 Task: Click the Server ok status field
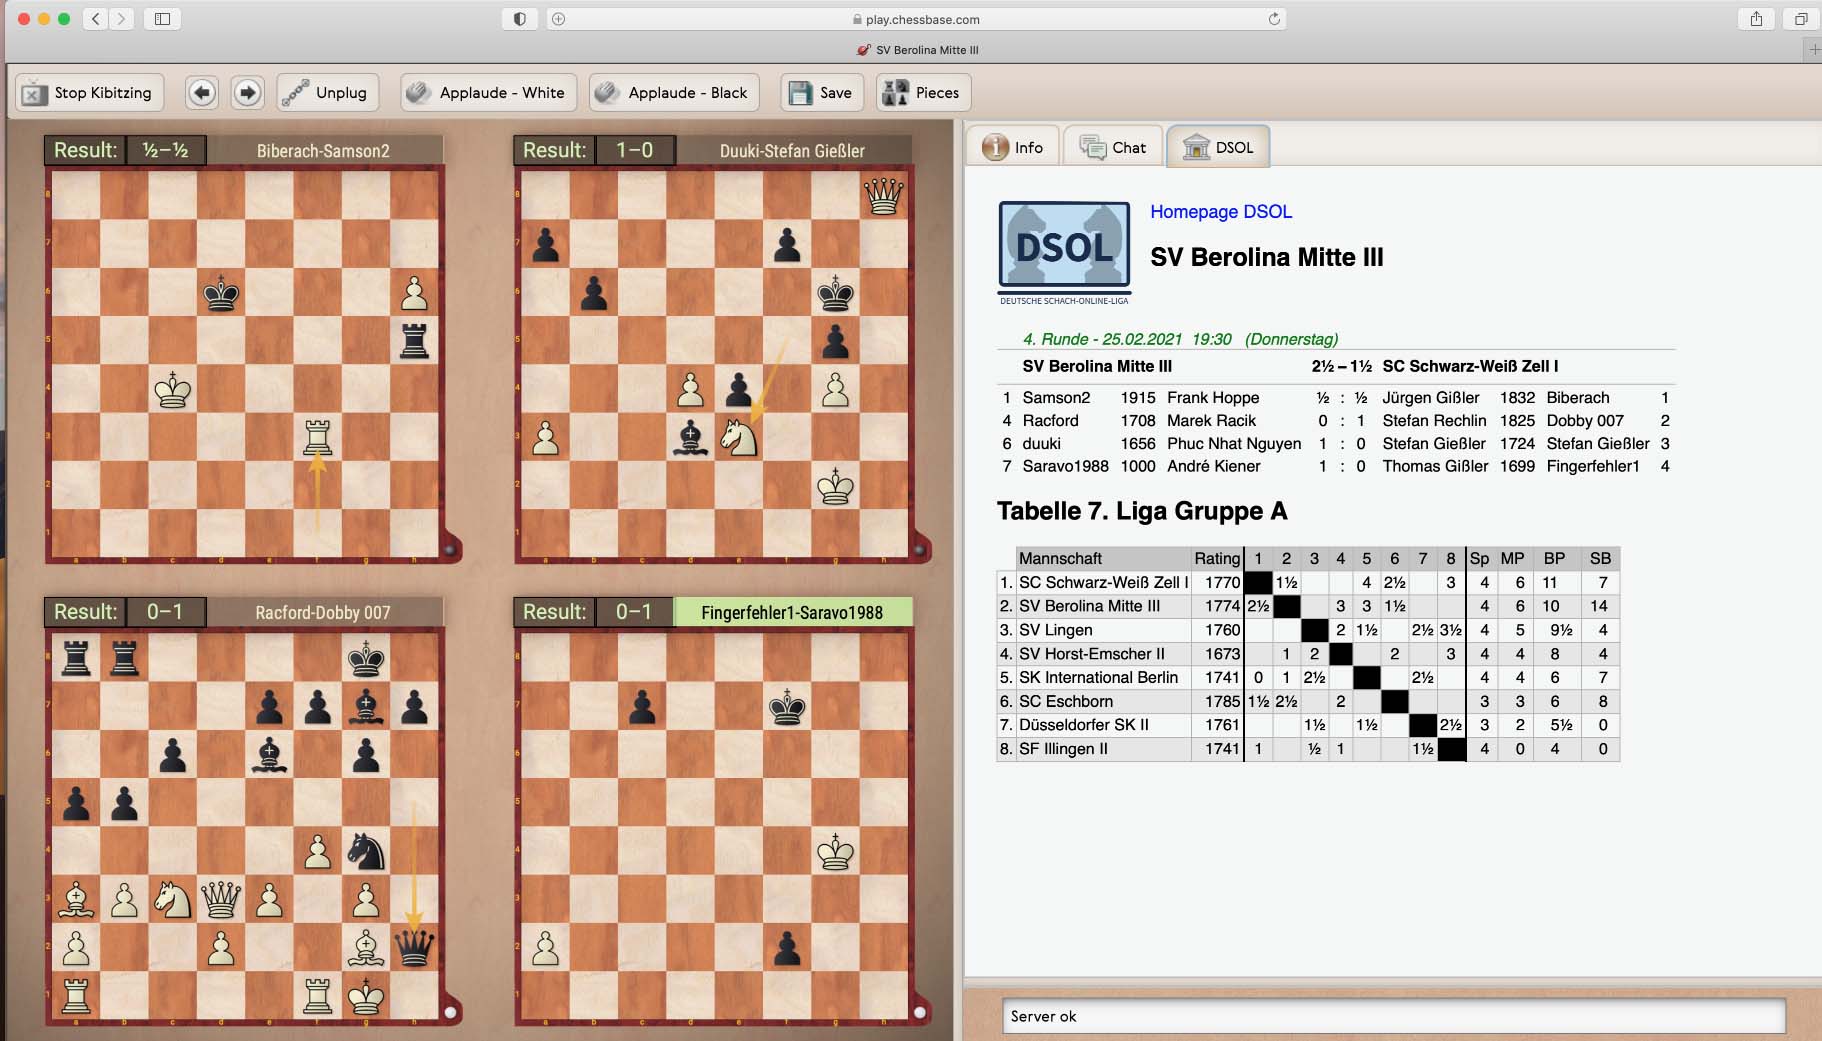point(1393,1016)
